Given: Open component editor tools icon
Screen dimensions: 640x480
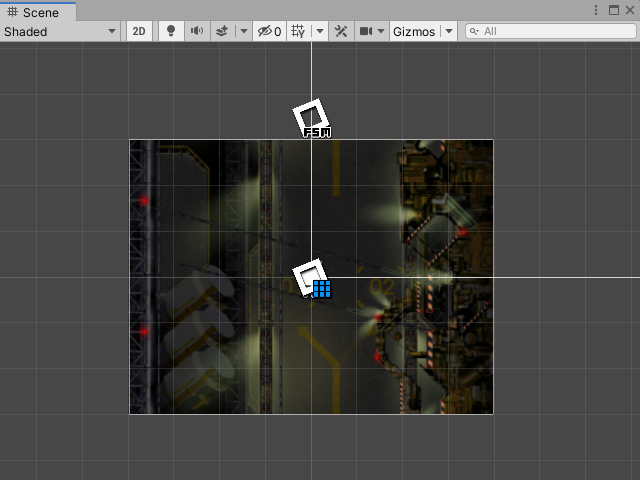Looking at the screenshot, I should tap(341, 31).
